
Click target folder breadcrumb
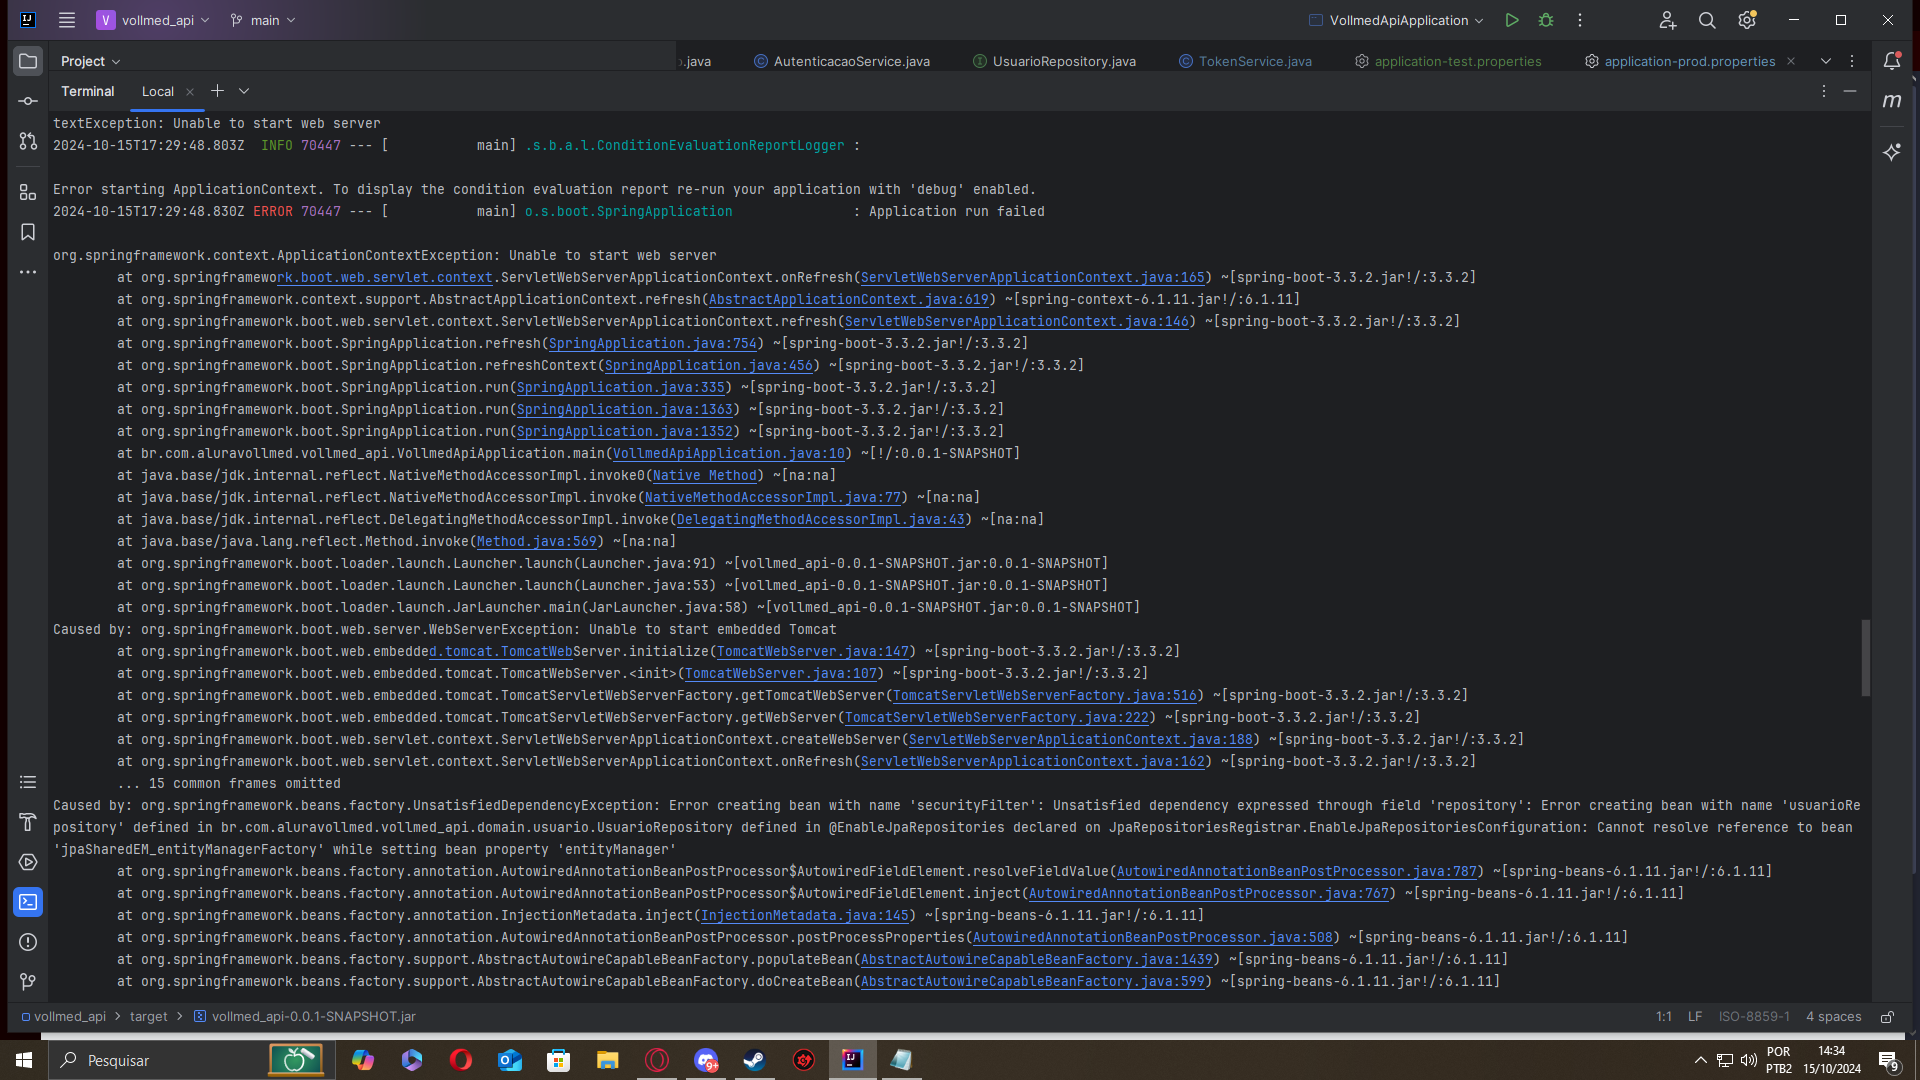click(x=149, y=1016)
